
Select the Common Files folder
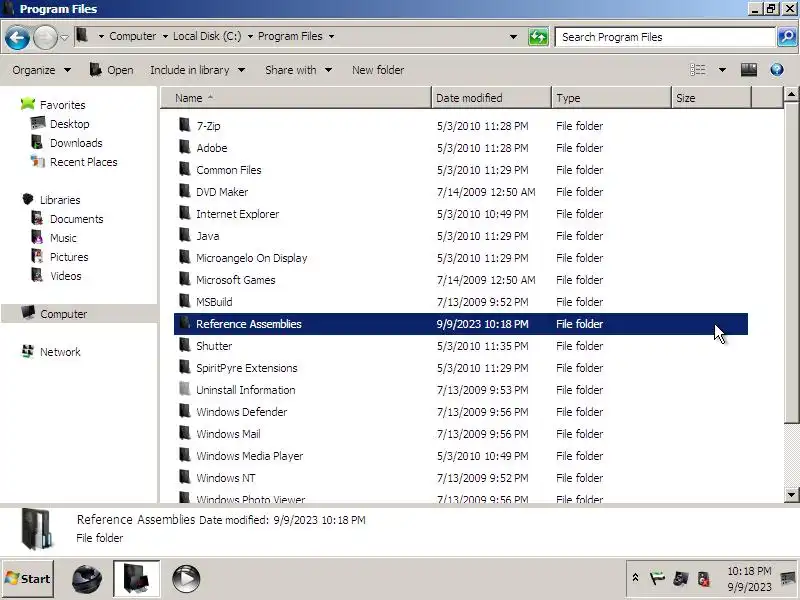pyautogui.click(x=461, y=170)
